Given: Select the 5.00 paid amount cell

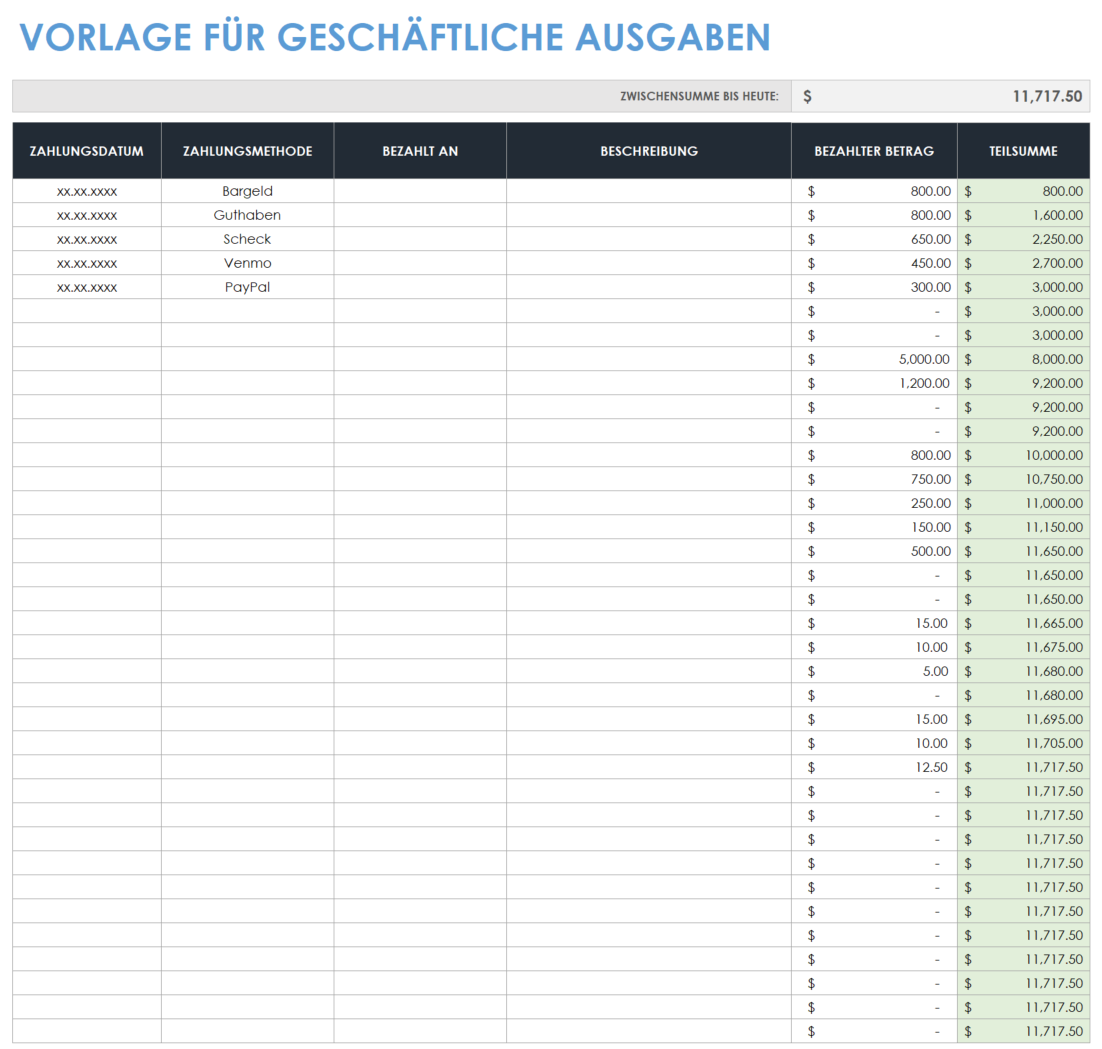Looking at the screenshot, I should tap(874, 671).
